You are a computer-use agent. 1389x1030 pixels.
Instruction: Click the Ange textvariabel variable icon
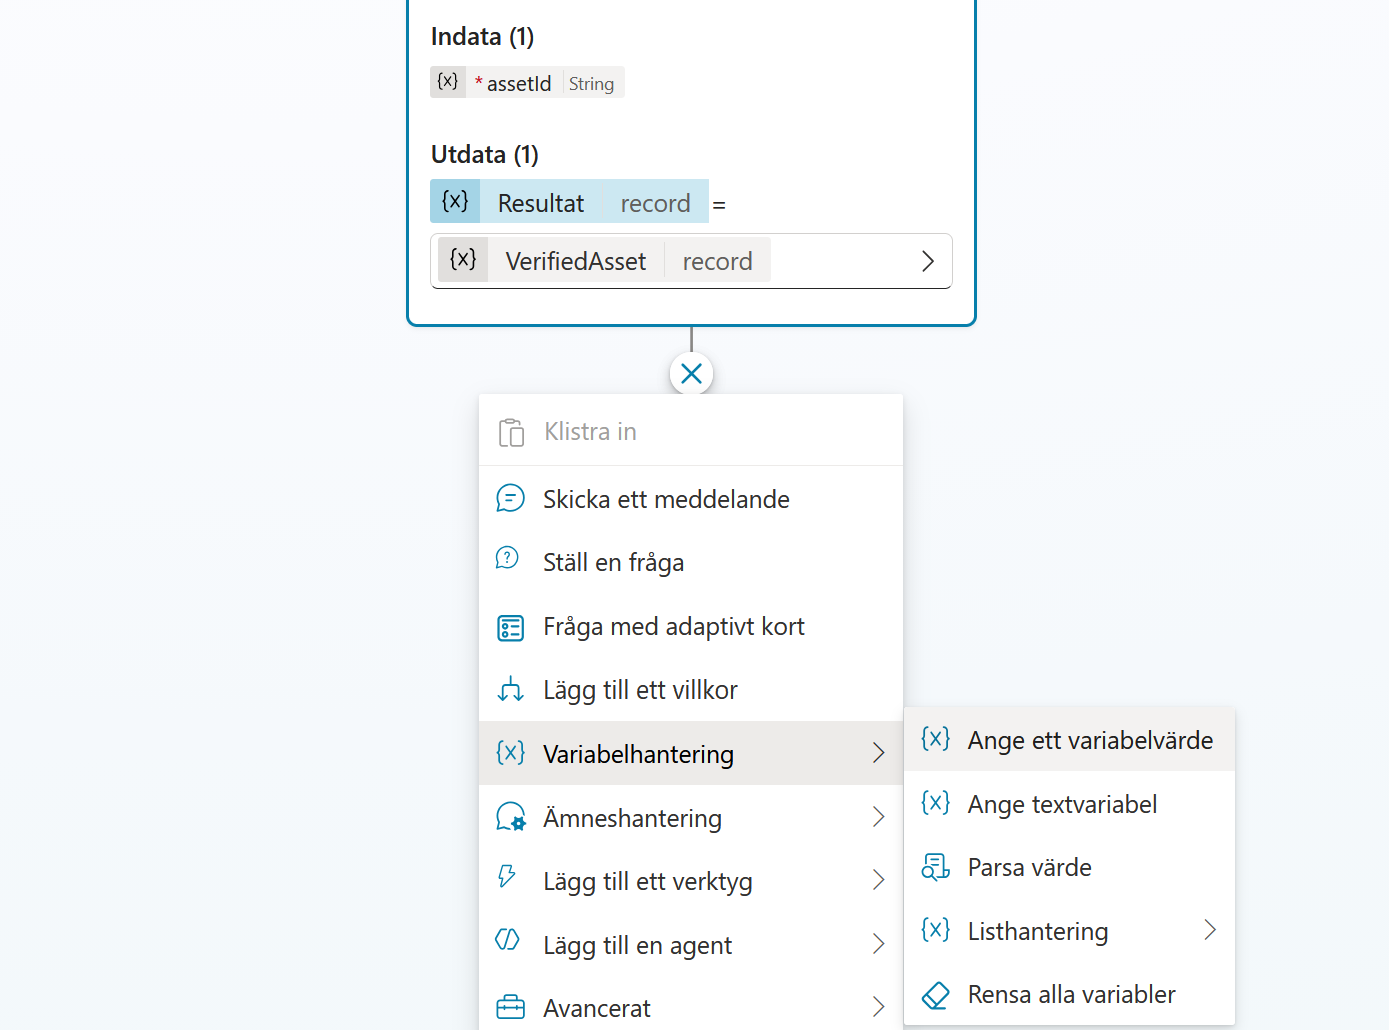tap(936, 803)
